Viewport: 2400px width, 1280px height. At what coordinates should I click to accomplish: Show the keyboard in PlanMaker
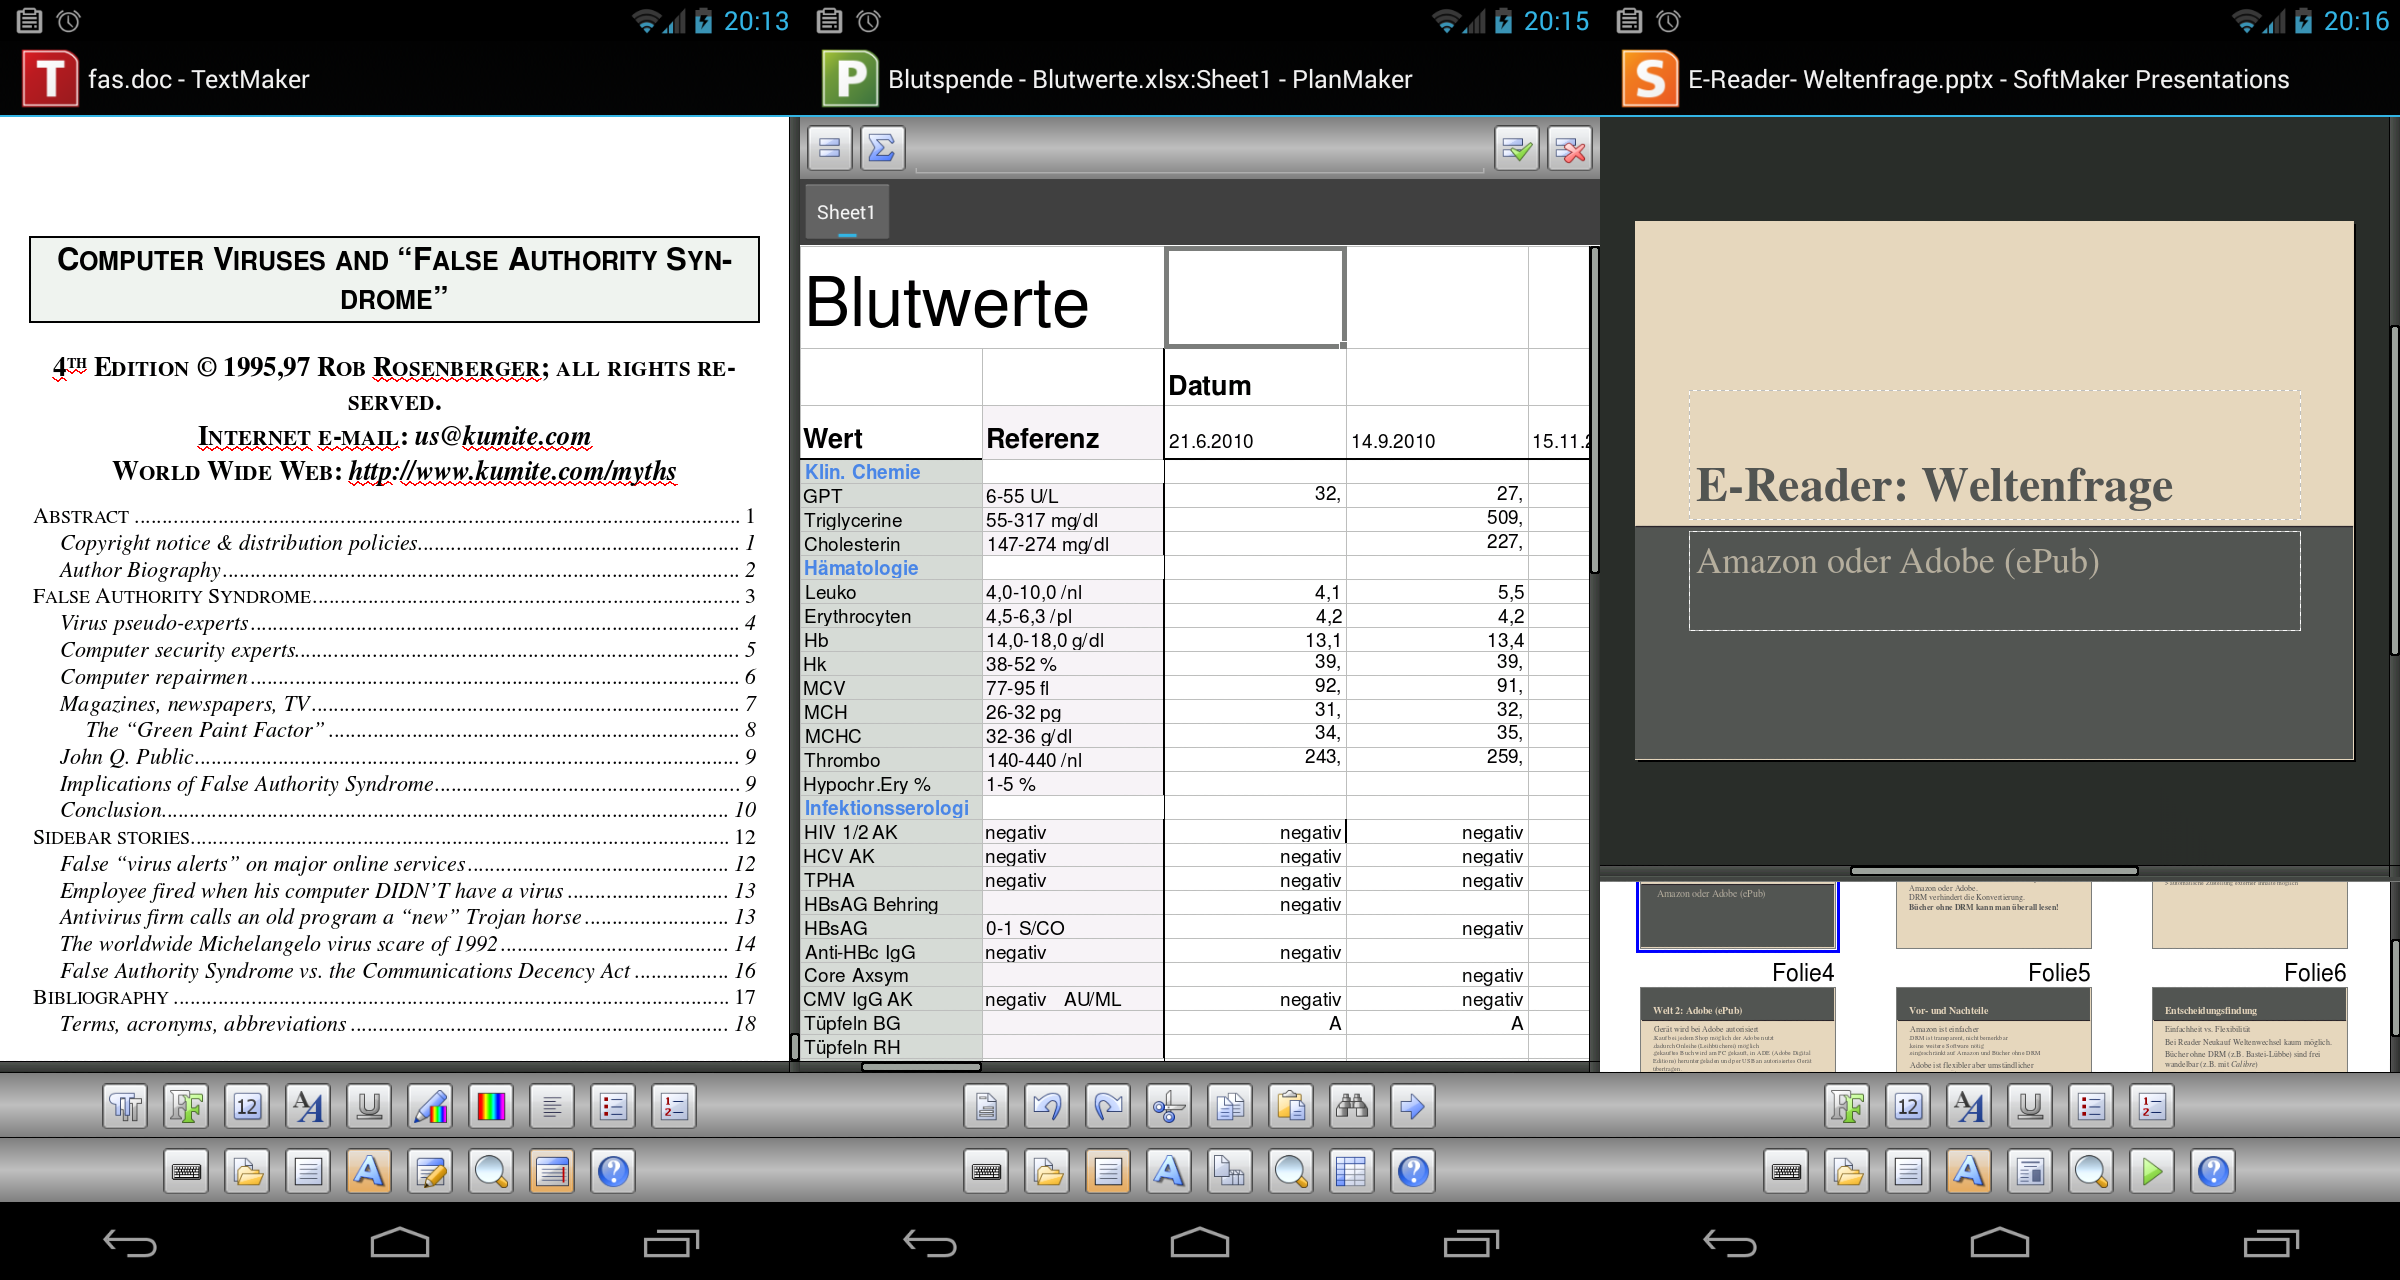point(986,1171)
